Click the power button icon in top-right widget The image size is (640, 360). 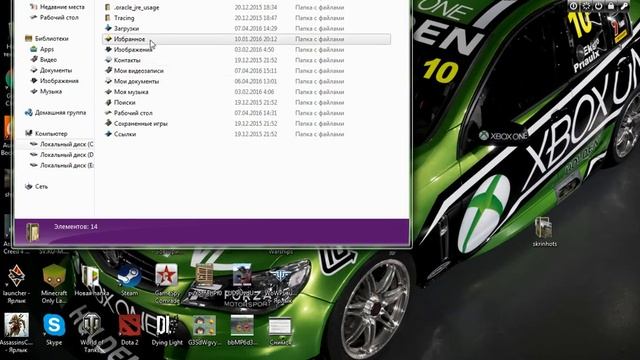(598, 6)
